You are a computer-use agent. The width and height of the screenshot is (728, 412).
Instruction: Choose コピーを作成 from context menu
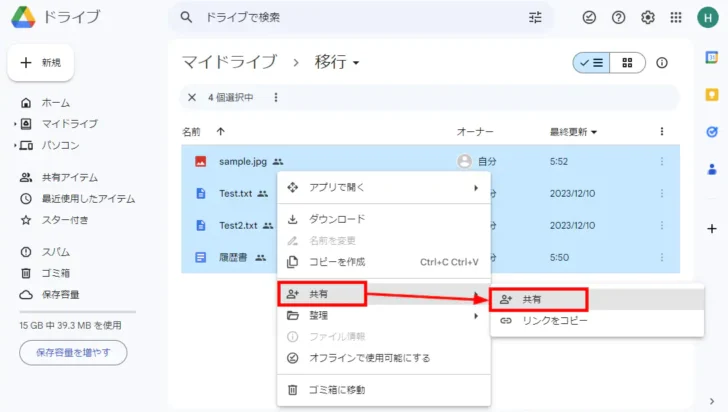[384, 262]
